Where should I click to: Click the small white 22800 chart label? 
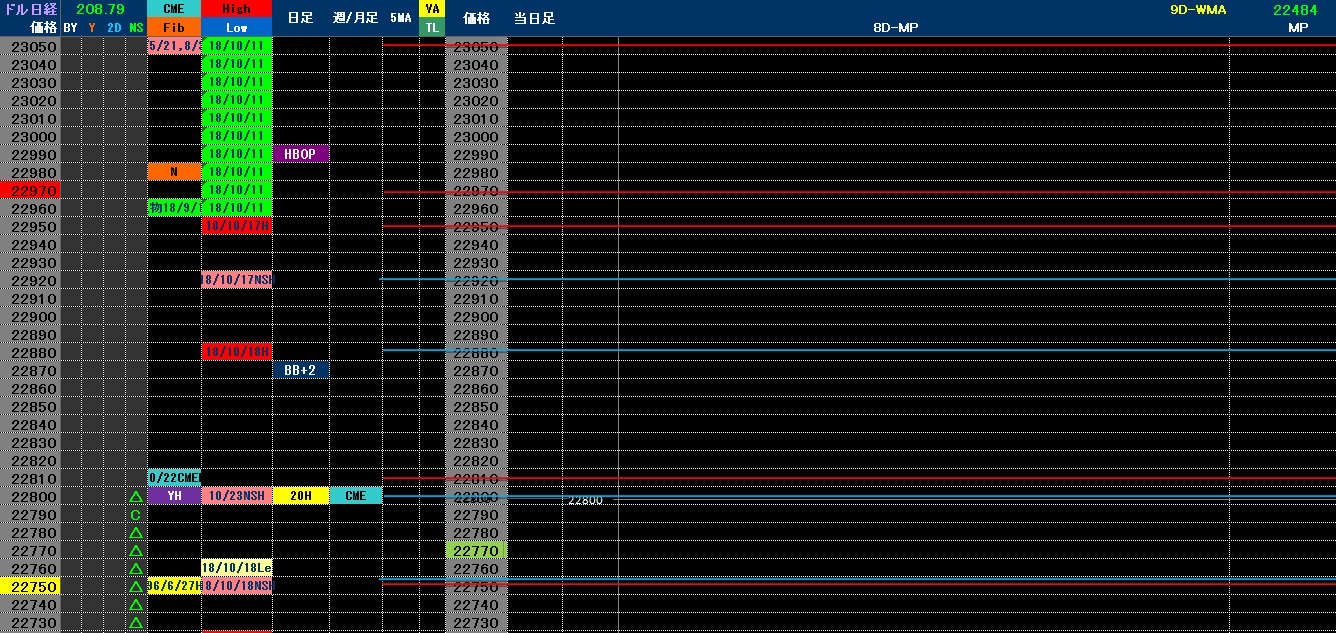pos(585,500)
